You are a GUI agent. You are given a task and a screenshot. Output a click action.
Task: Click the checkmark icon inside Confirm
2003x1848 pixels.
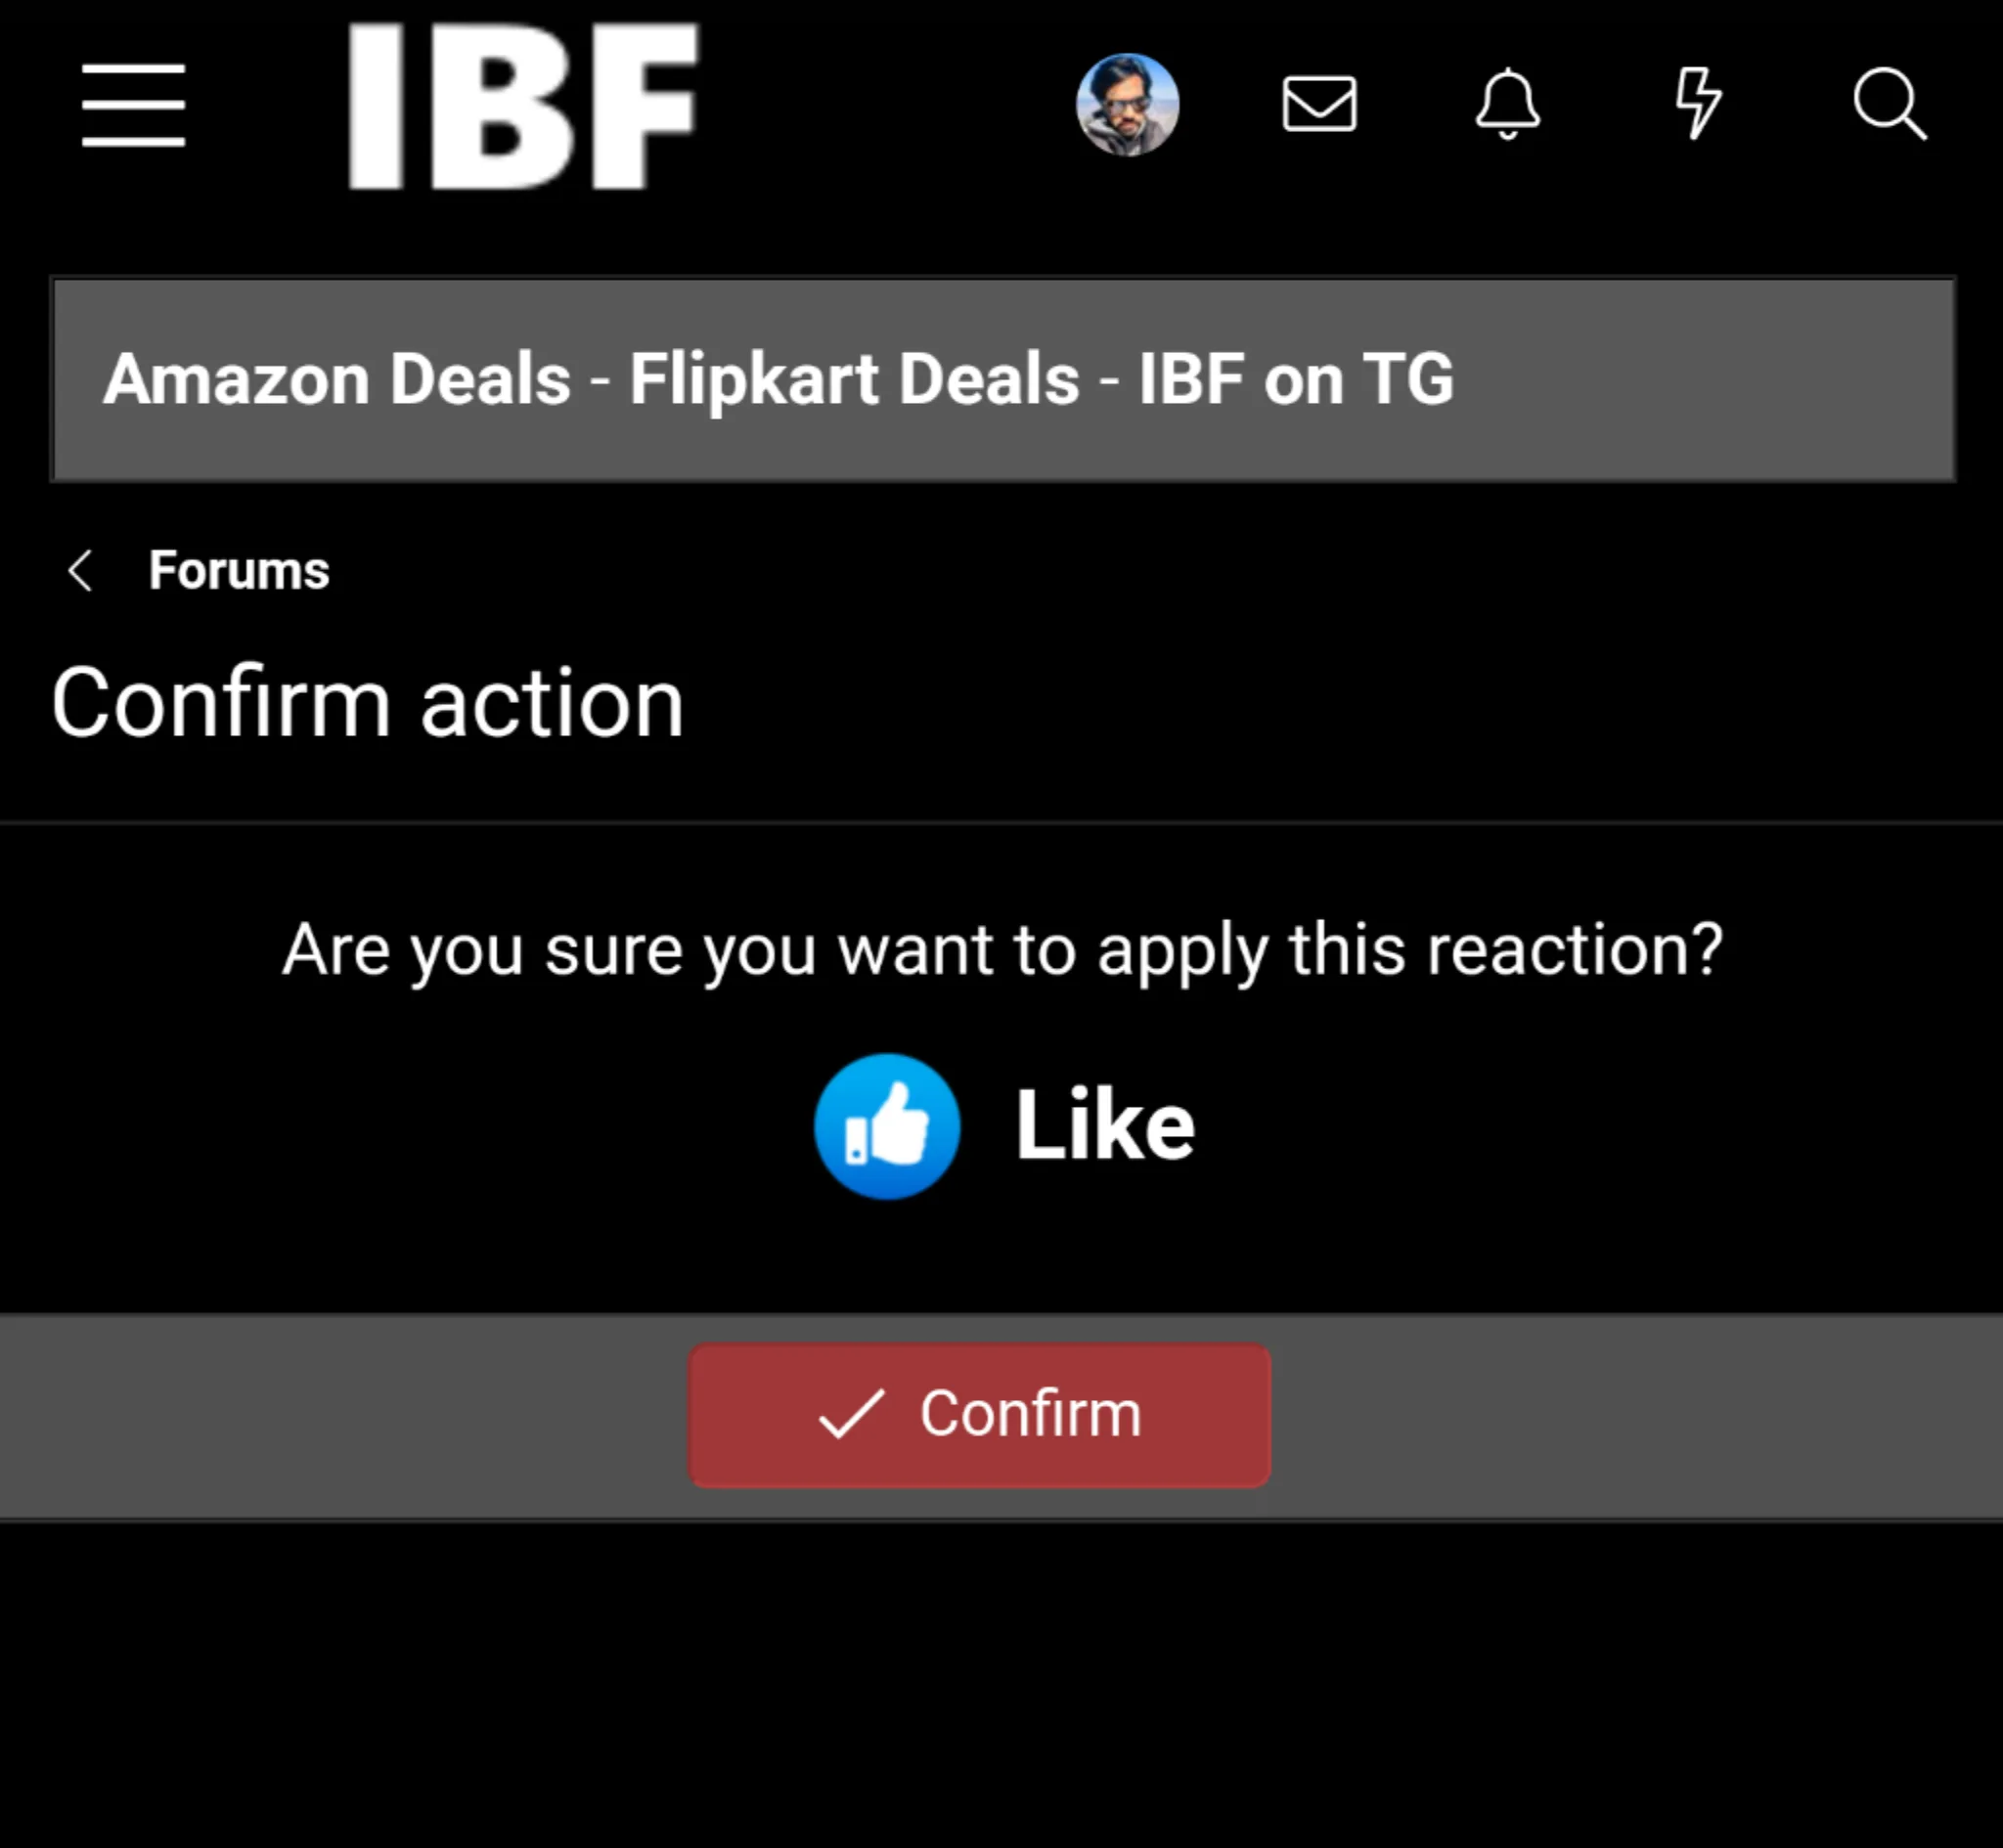851,1414
